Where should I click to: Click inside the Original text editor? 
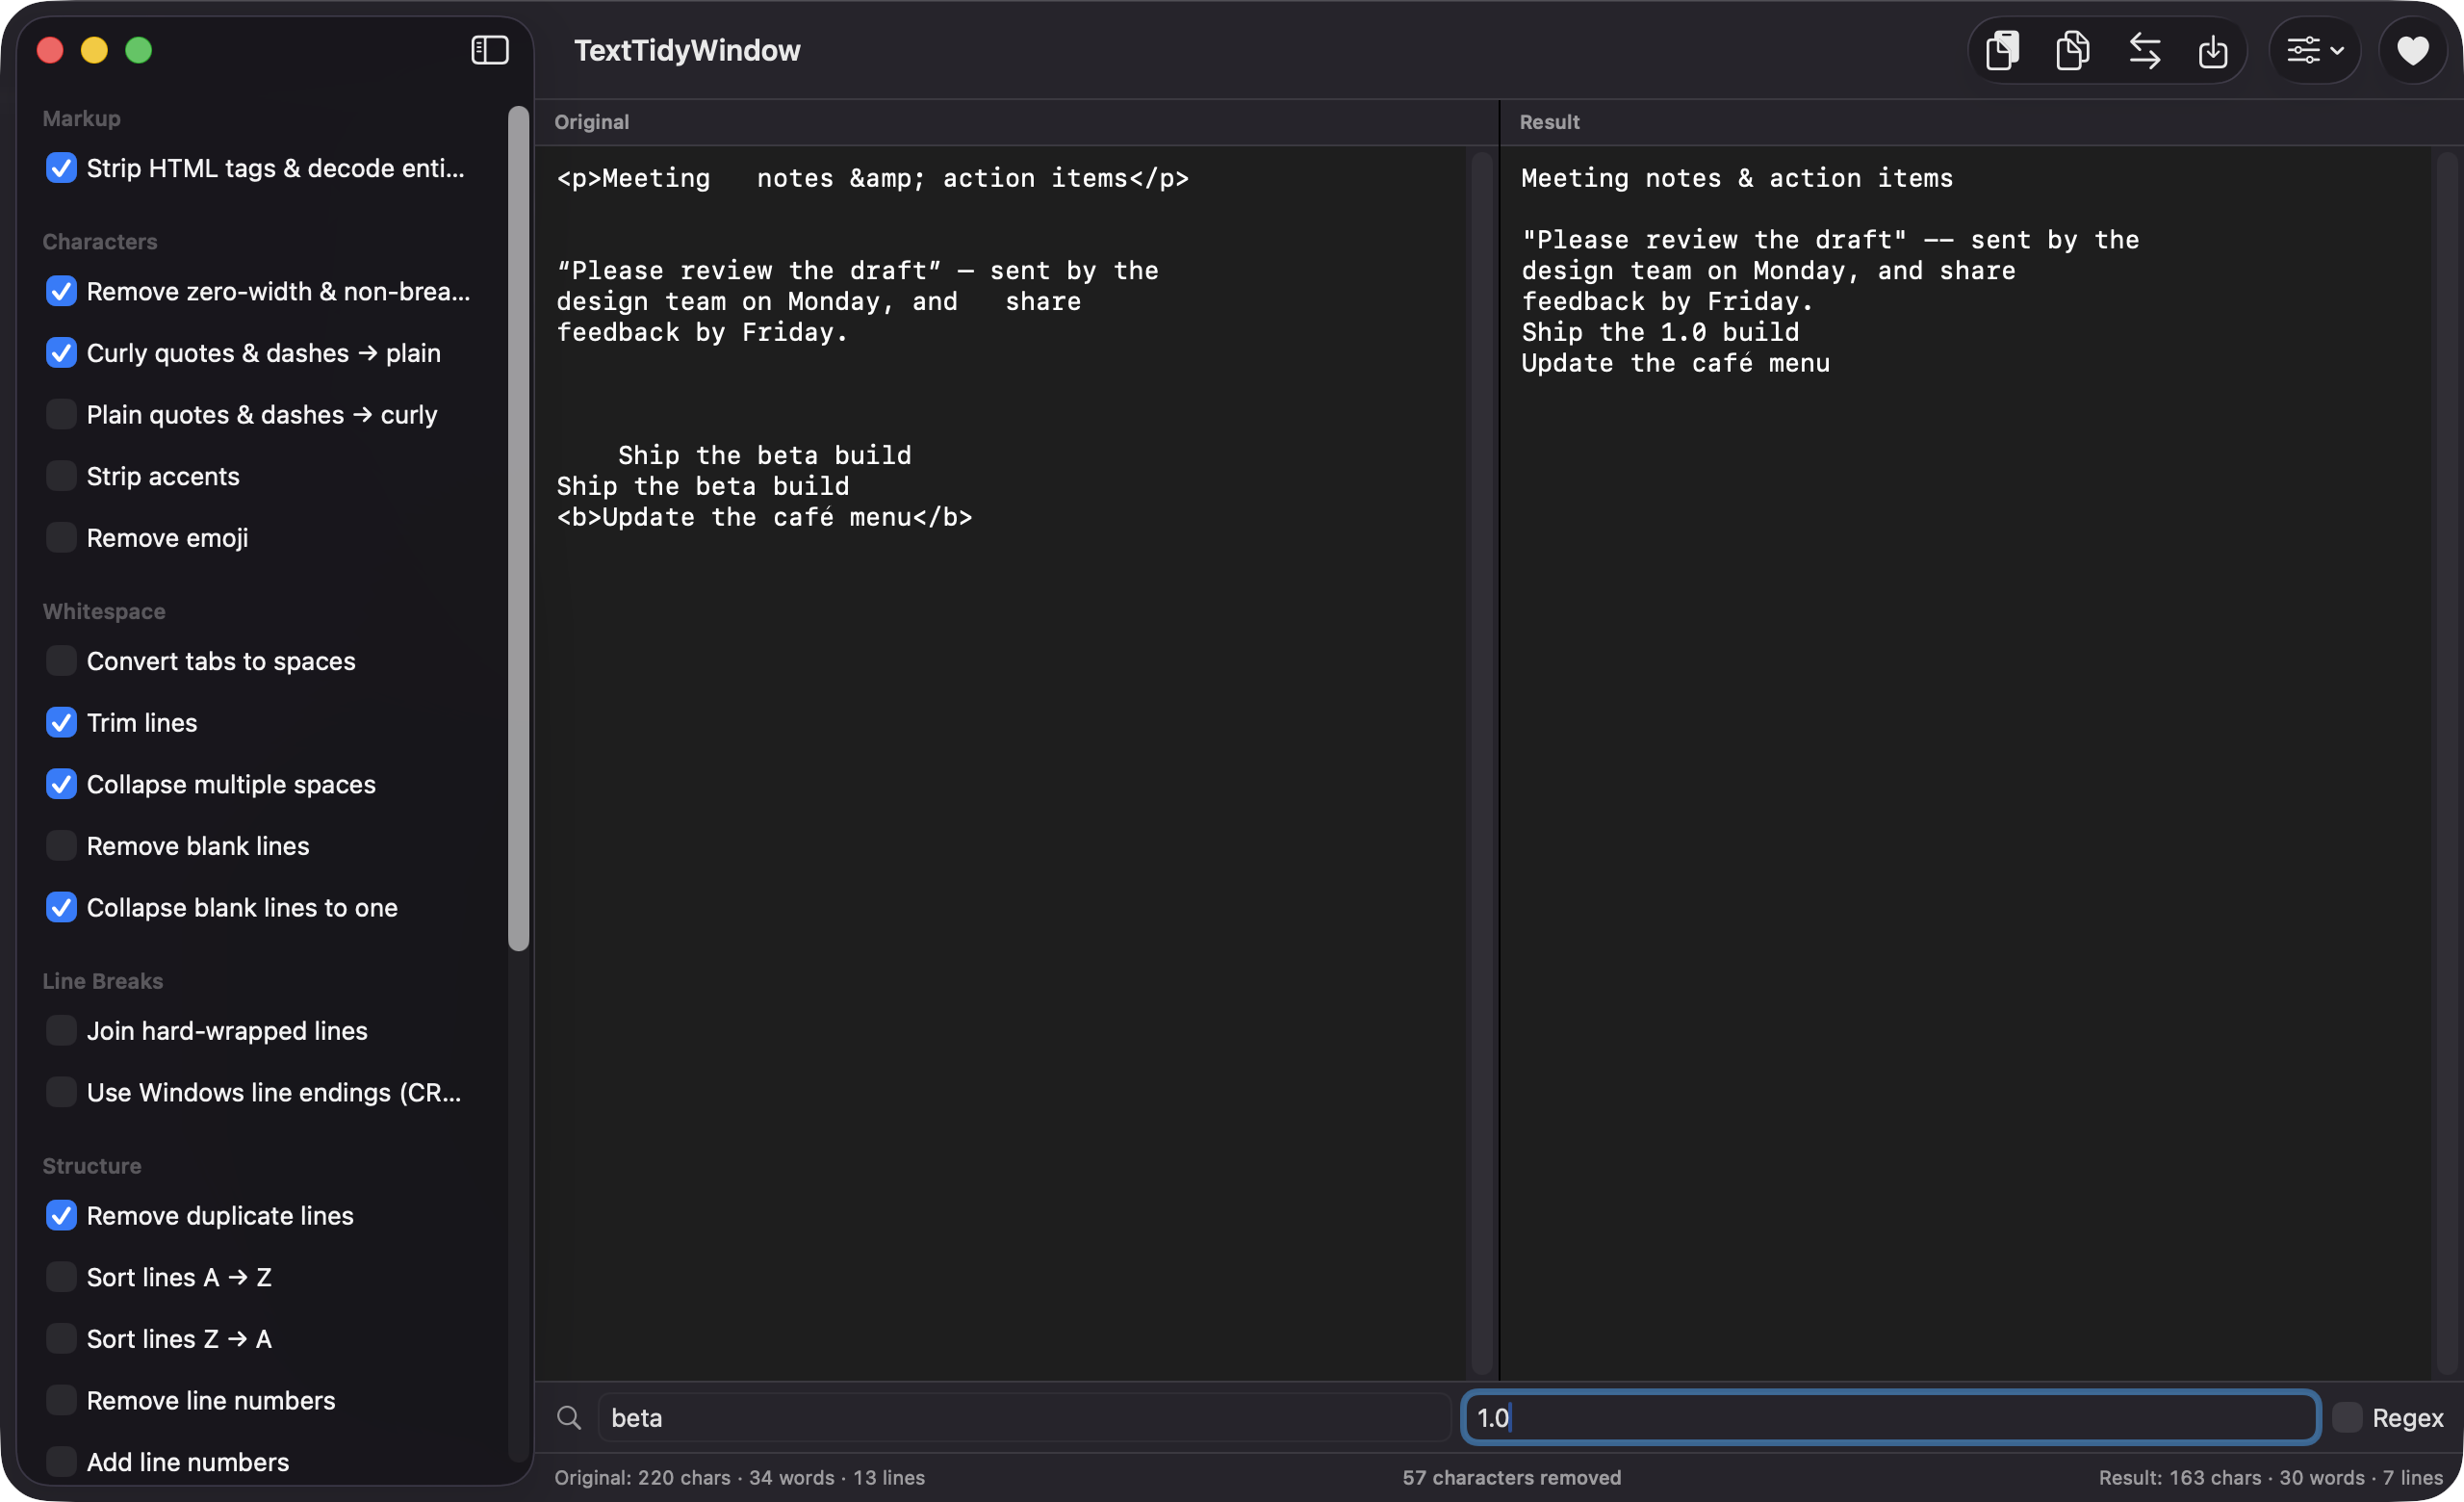1000,764
